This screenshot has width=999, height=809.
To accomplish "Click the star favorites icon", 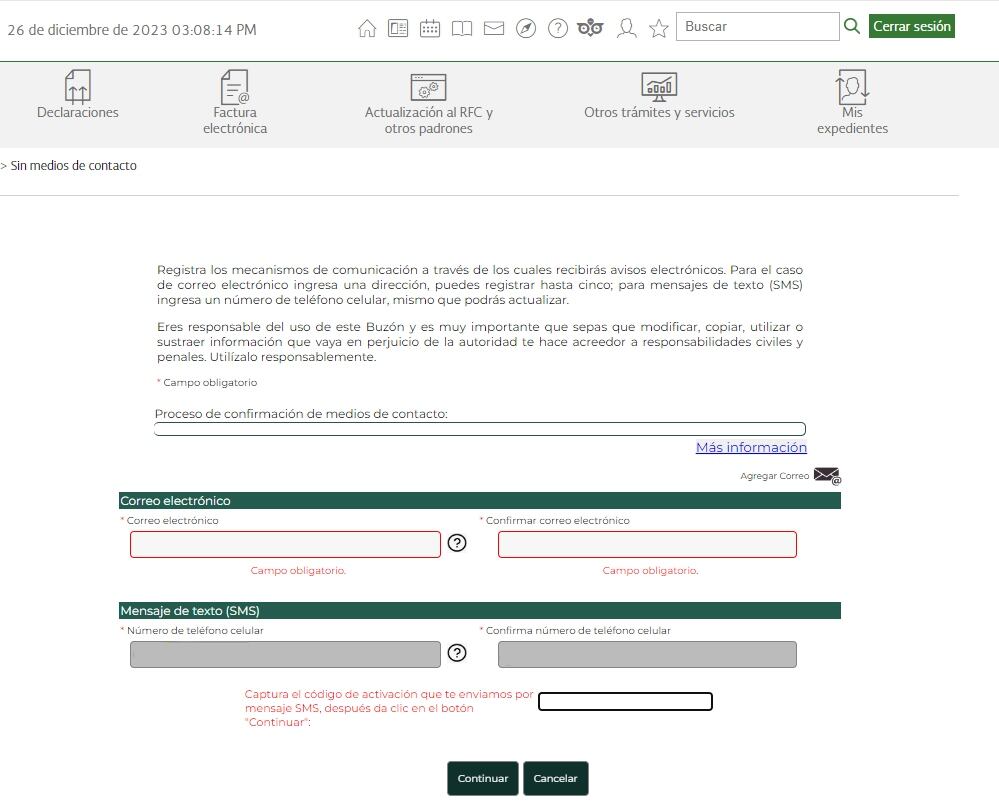I will [658, 28].
